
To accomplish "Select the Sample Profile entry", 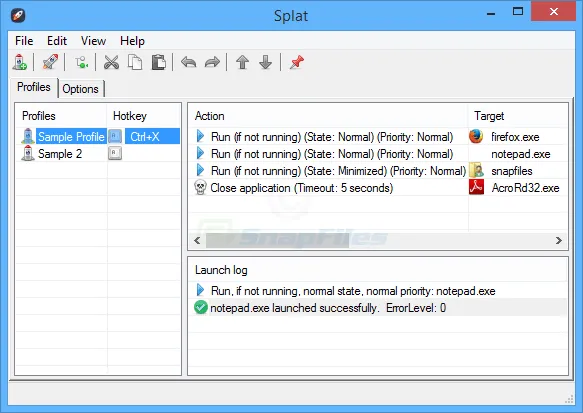I will [71, 136].
